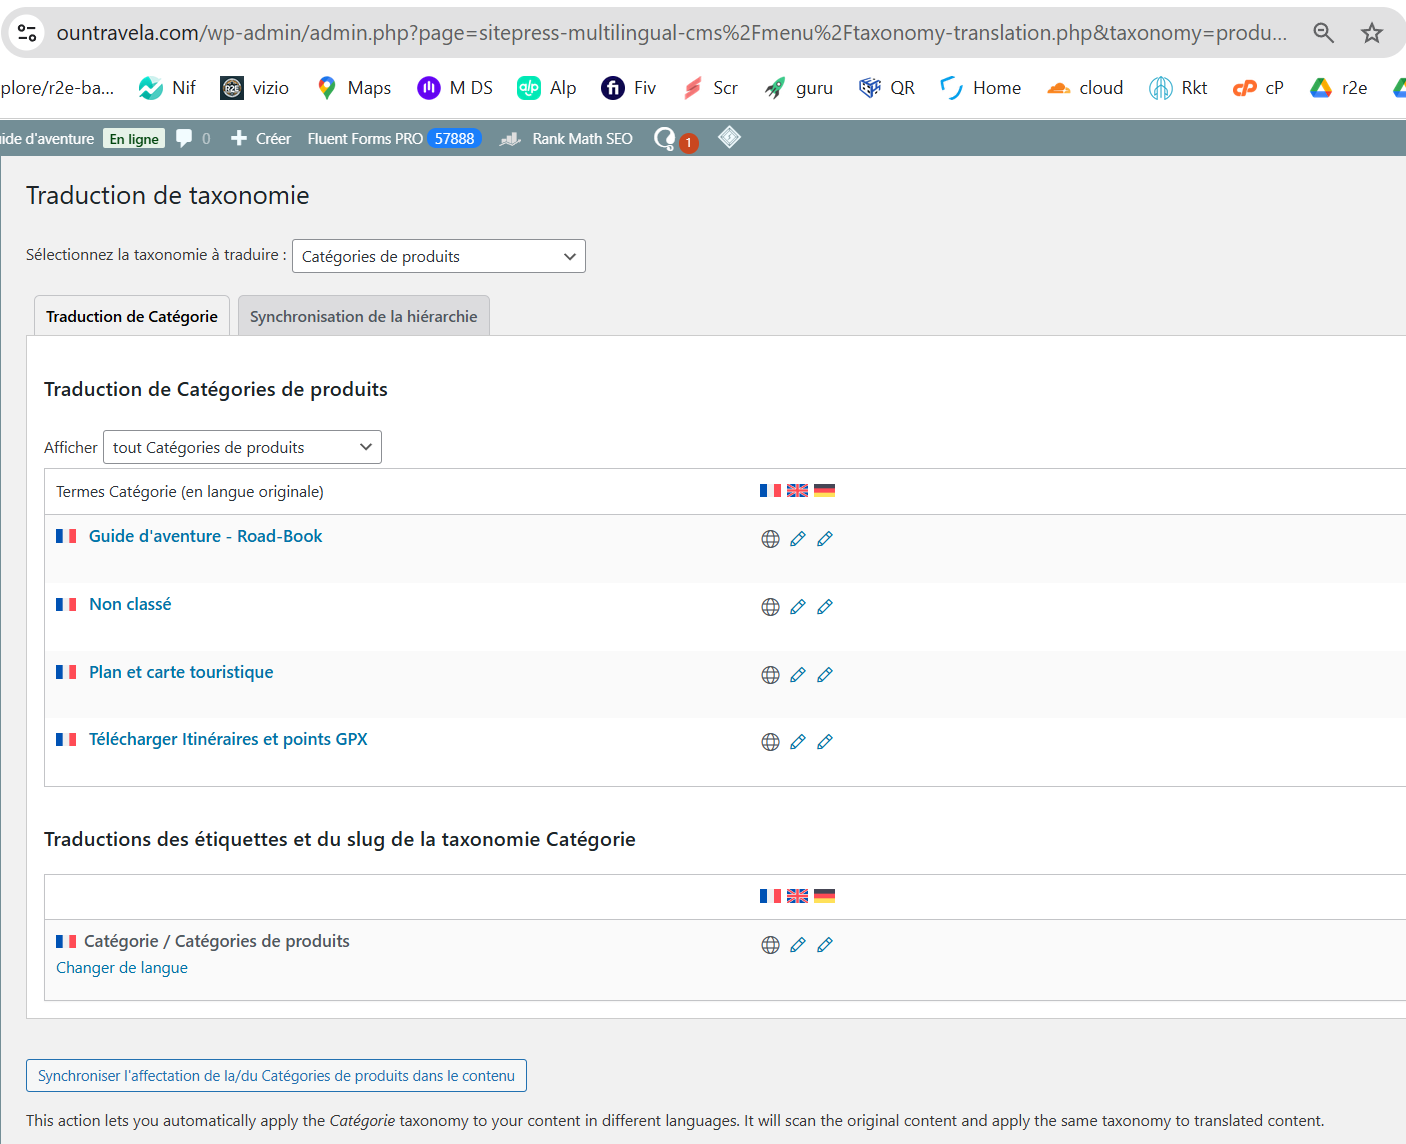
Task: Open the taxonomy to translate dropdown
Action: click(438, 256)
